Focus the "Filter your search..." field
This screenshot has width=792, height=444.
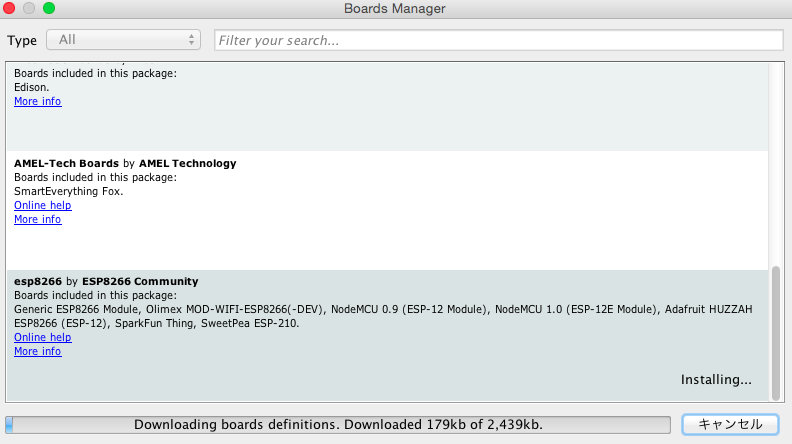pos(498,40)
